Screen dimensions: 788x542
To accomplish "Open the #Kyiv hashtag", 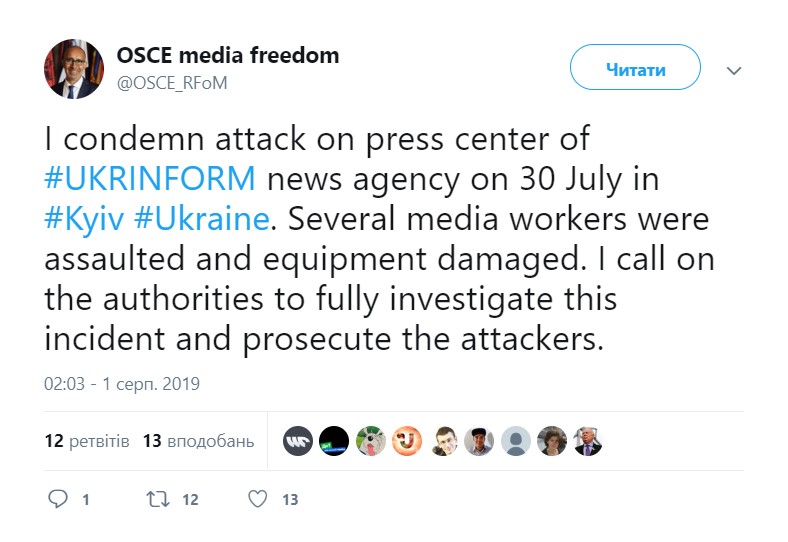I will [x=87, y=218].
